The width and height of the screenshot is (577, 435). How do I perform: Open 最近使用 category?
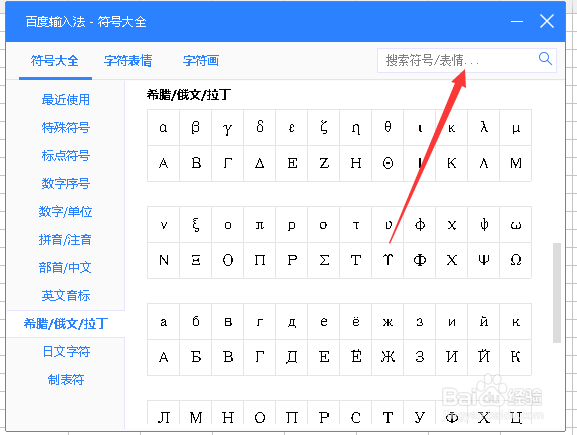point(66,100)
